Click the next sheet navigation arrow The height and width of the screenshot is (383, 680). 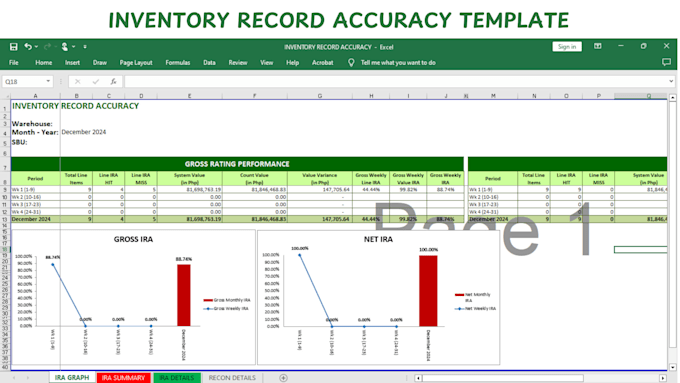[x=27, y=378]
